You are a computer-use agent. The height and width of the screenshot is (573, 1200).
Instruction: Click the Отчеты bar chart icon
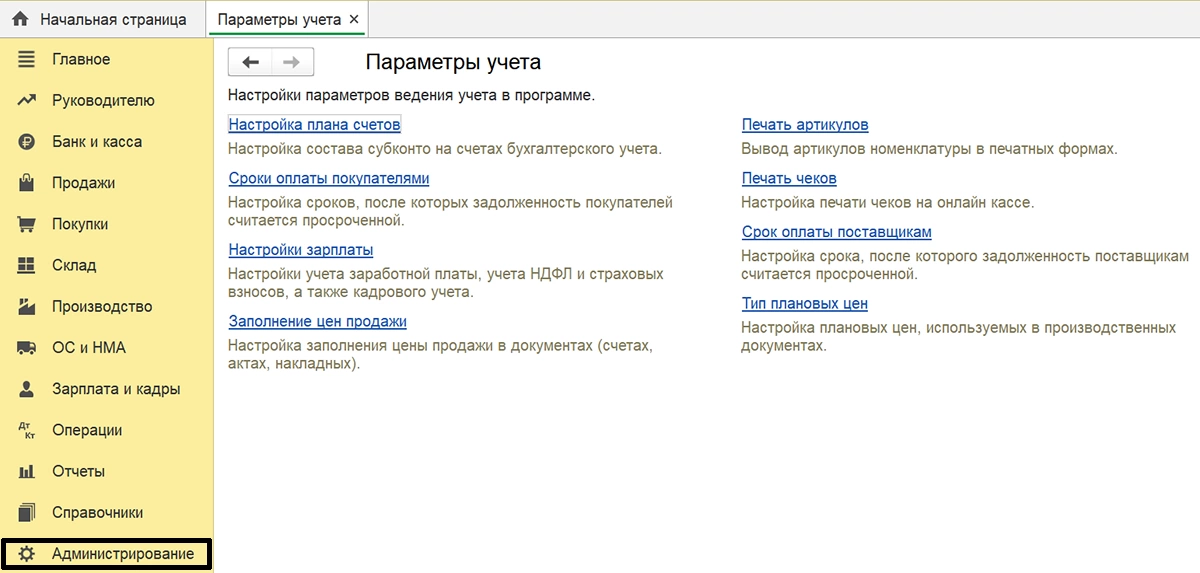tap(27, 471)
